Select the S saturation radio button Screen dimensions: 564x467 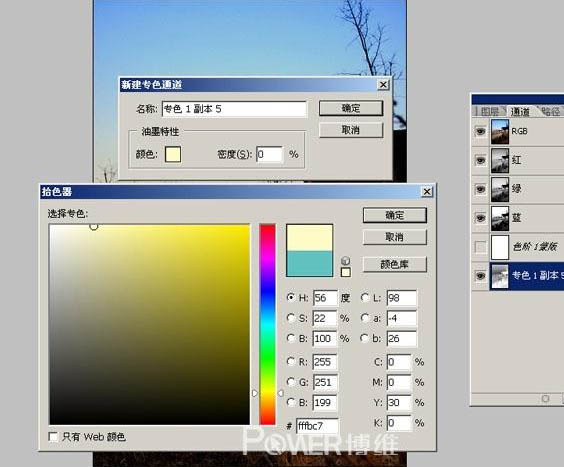pyautogui.click(x=291, y=318)
